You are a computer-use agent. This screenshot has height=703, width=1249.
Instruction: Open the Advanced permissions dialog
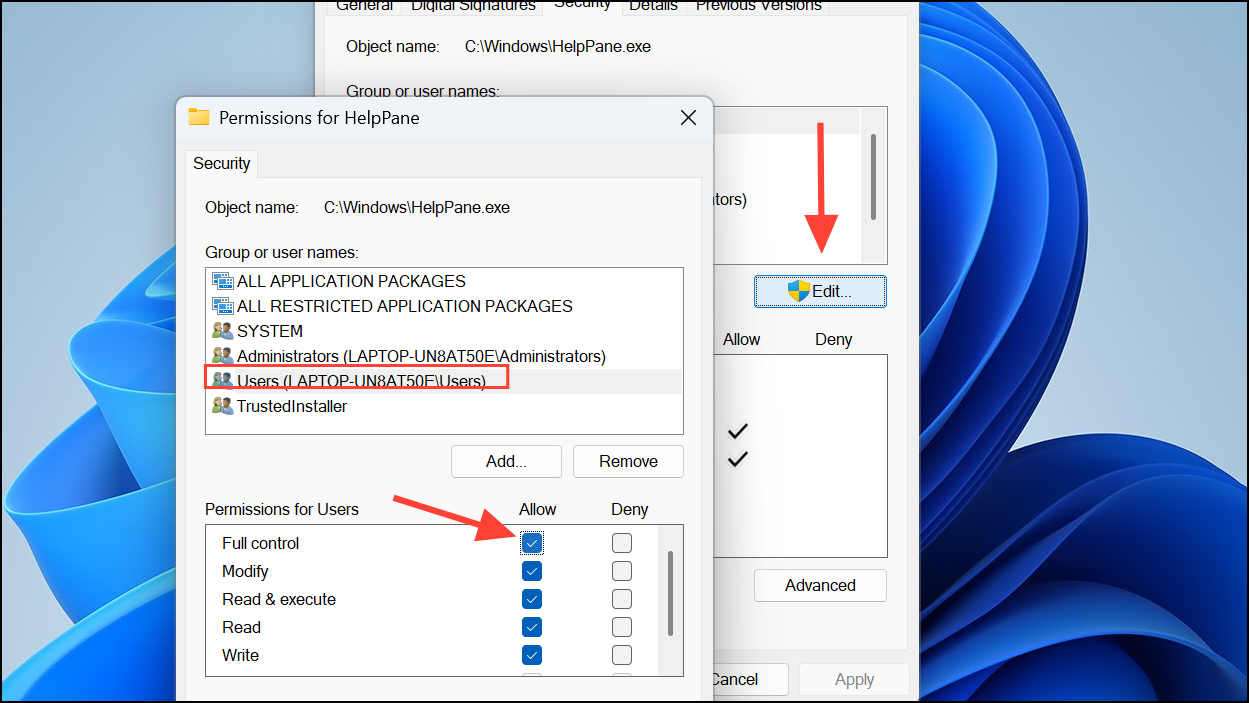[820, 585]
